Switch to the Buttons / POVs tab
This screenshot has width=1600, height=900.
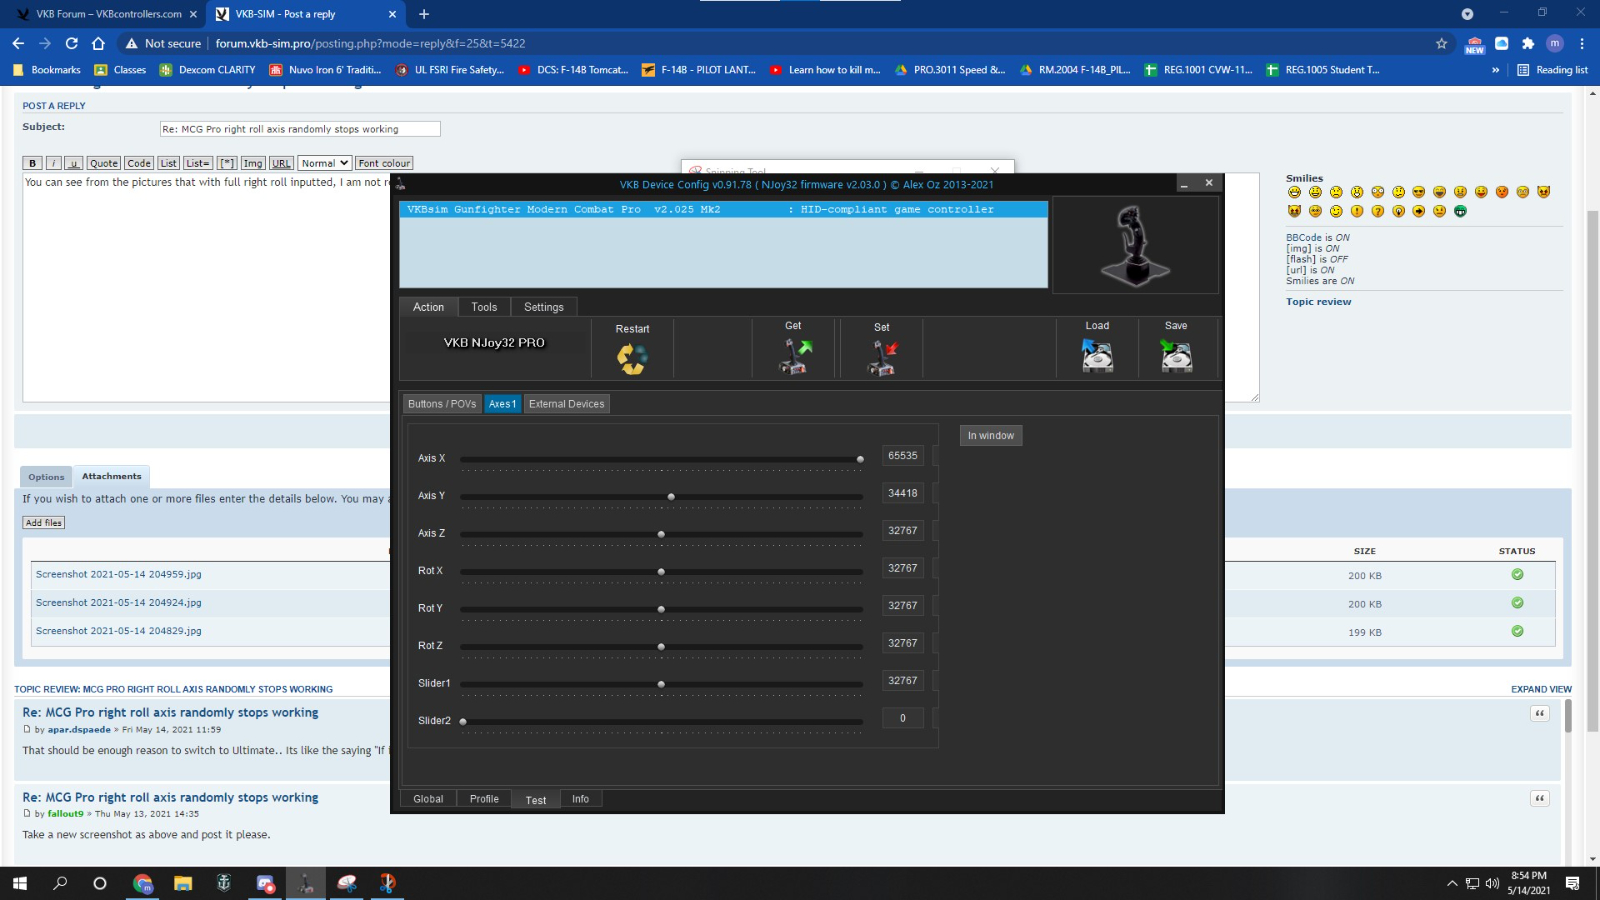pyautogui.click(x=442, y=404)
